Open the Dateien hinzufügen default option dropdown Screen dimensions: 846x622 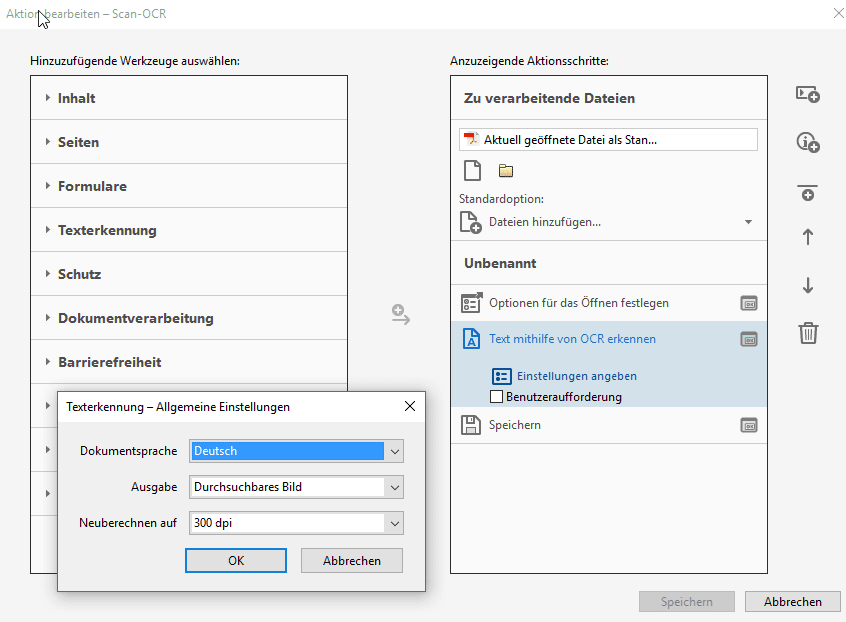[748, 222]
